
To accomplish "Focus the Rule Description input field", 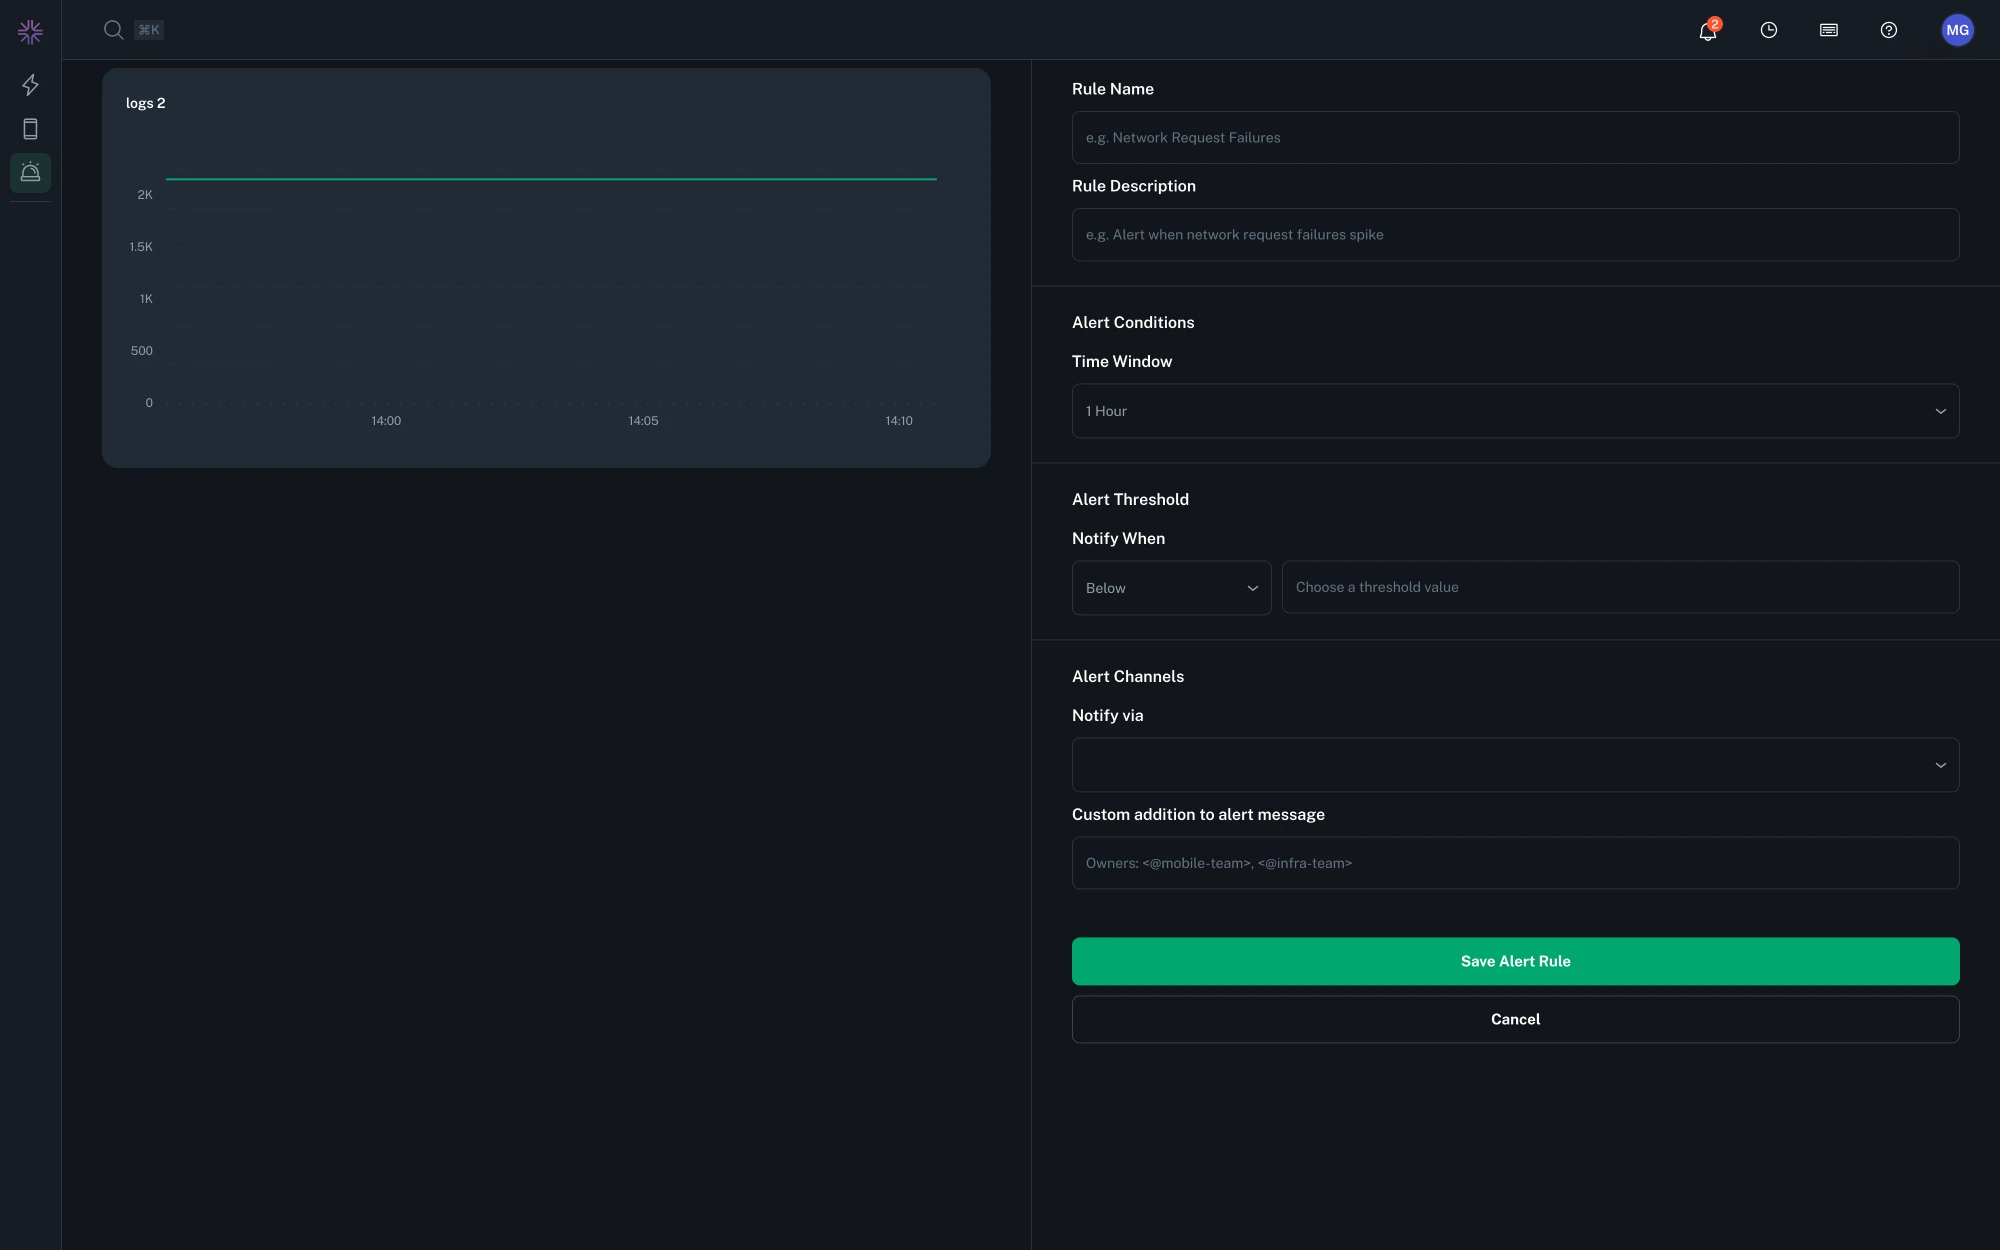I will pyautogui.click(x=1514, y=235).
